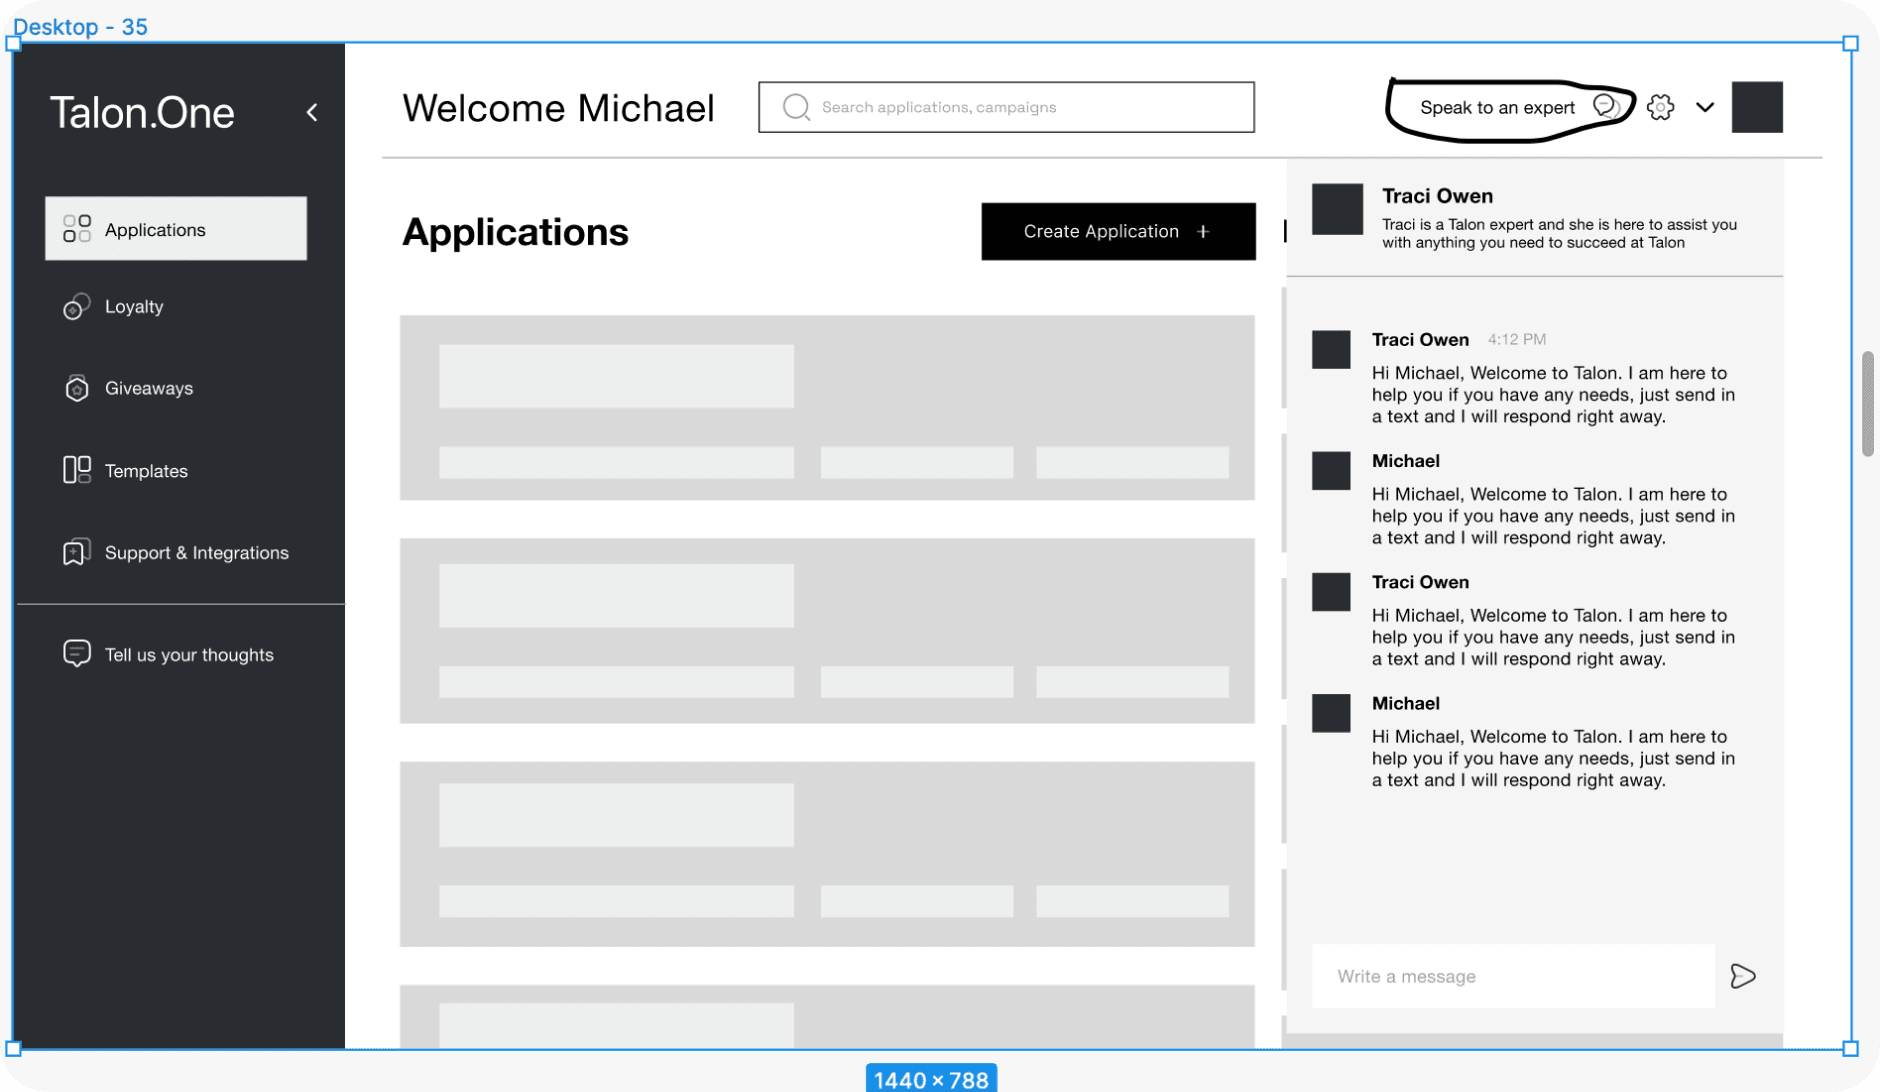
Task: Open the Applications sidebar item
Action: tap(176, 229)
